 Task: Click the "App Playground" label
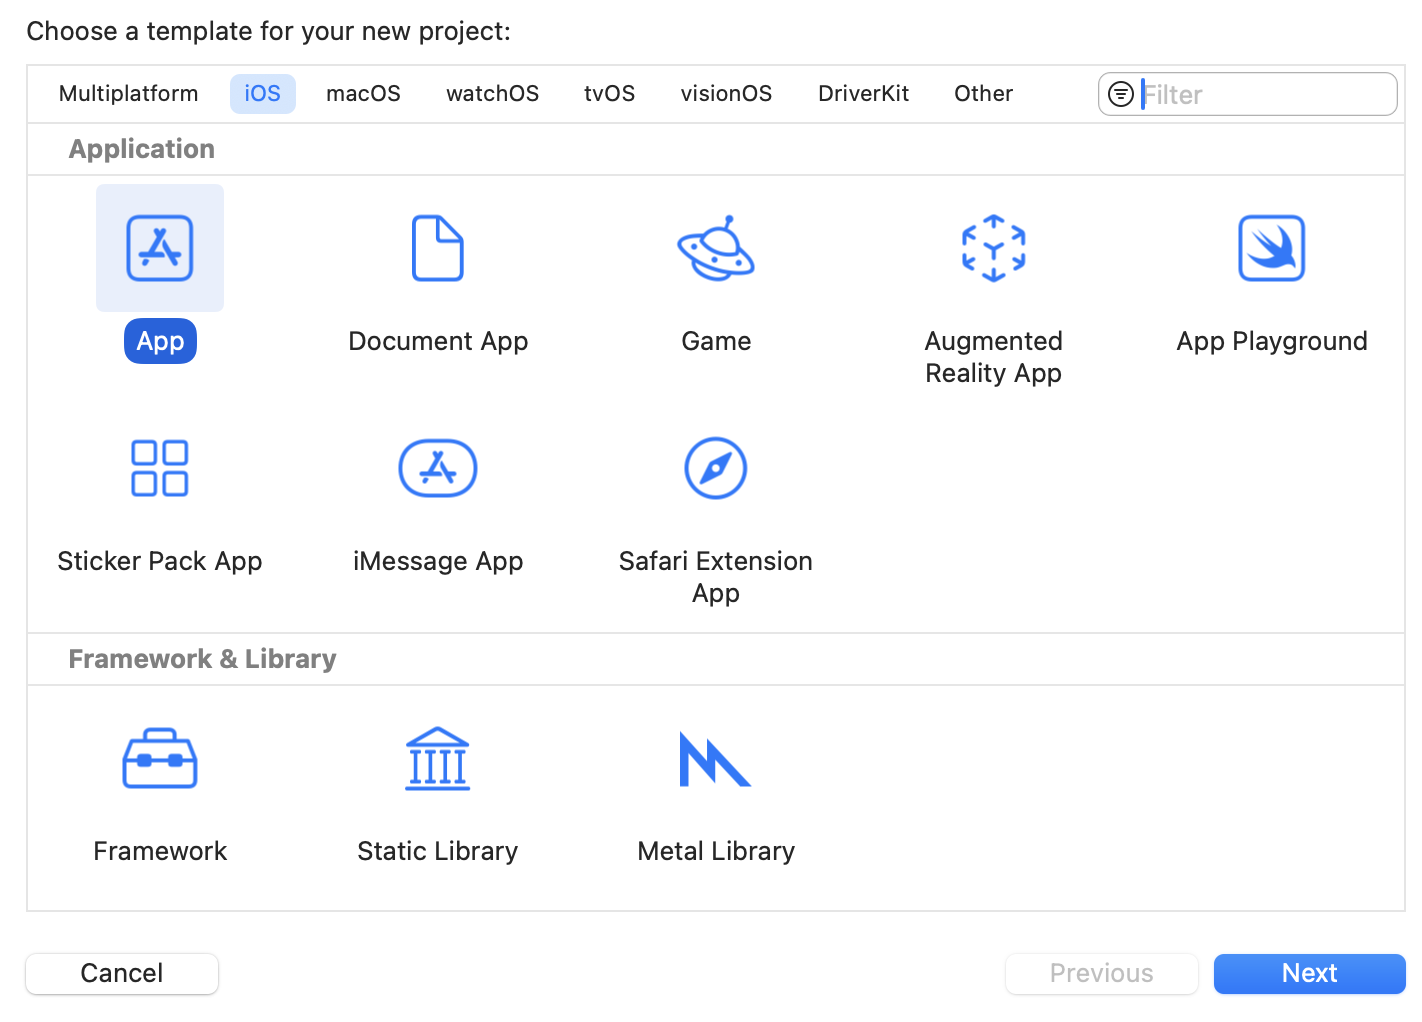click(1272, 341)
